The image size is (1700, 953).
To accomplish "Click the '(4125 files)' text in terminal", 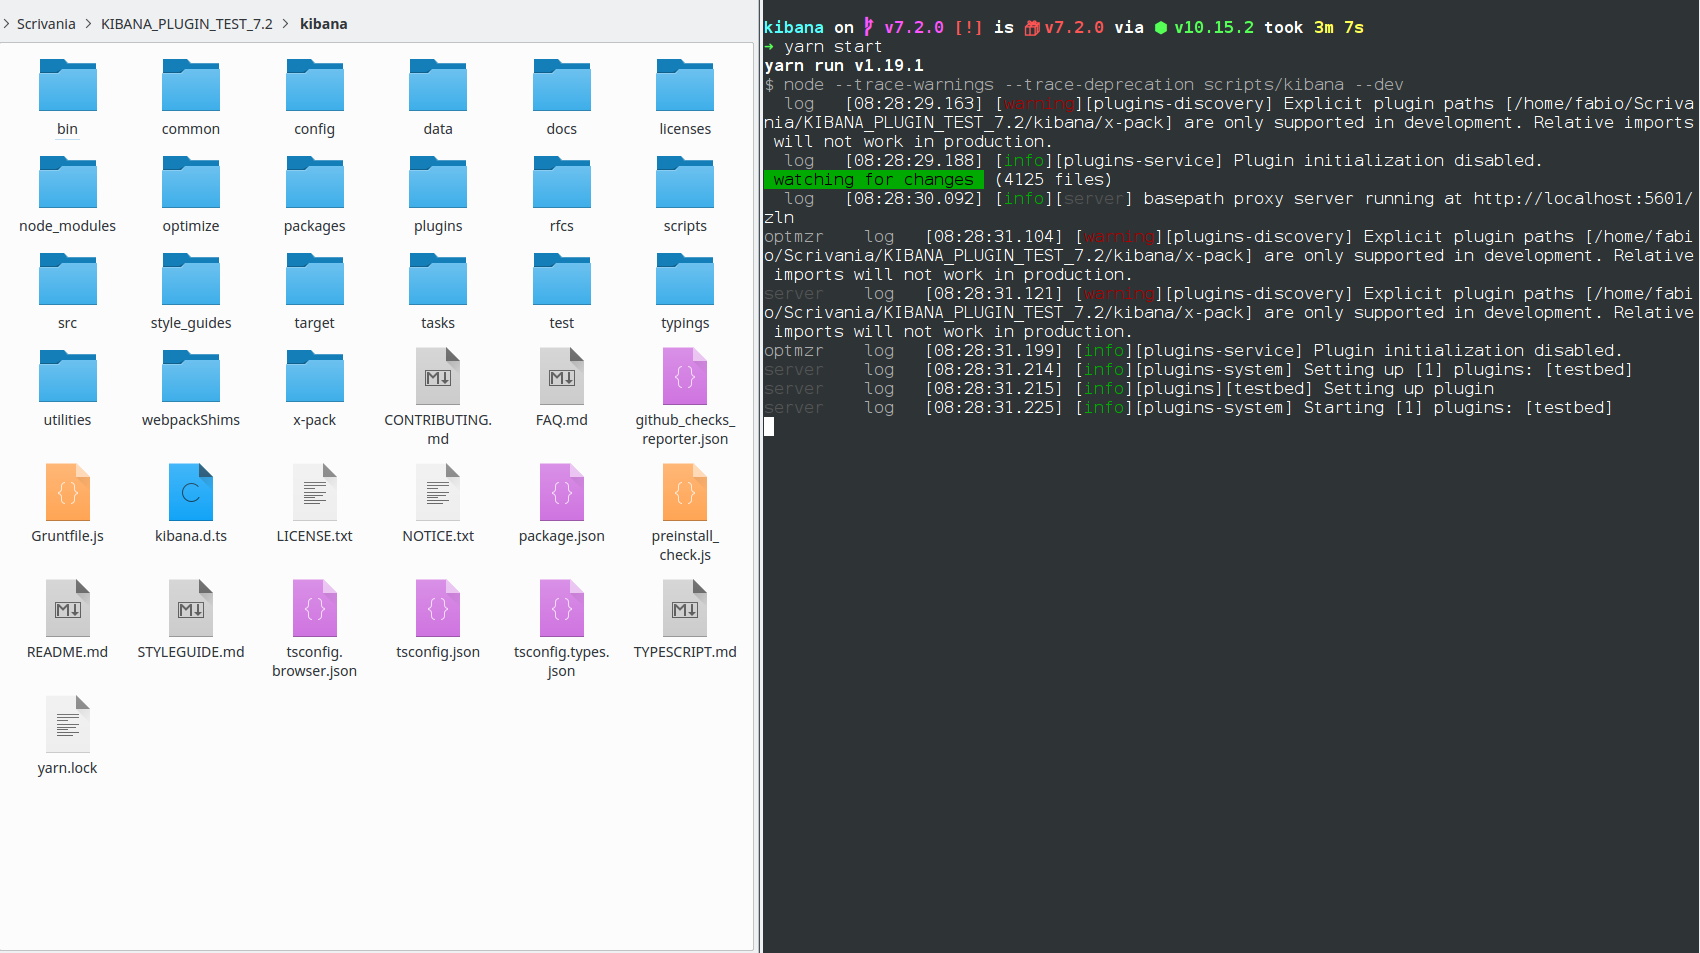I will coord(1054,180).
